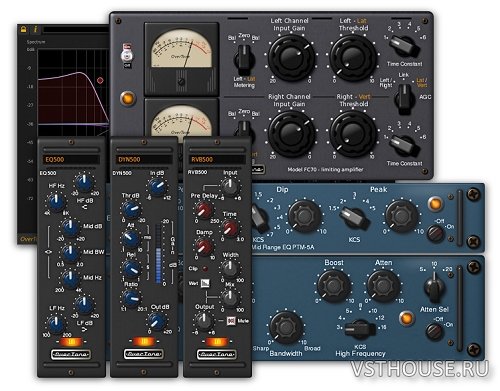Toggle the RVB500 orange power lamp
500x391 pixels.
pos(217,342)
